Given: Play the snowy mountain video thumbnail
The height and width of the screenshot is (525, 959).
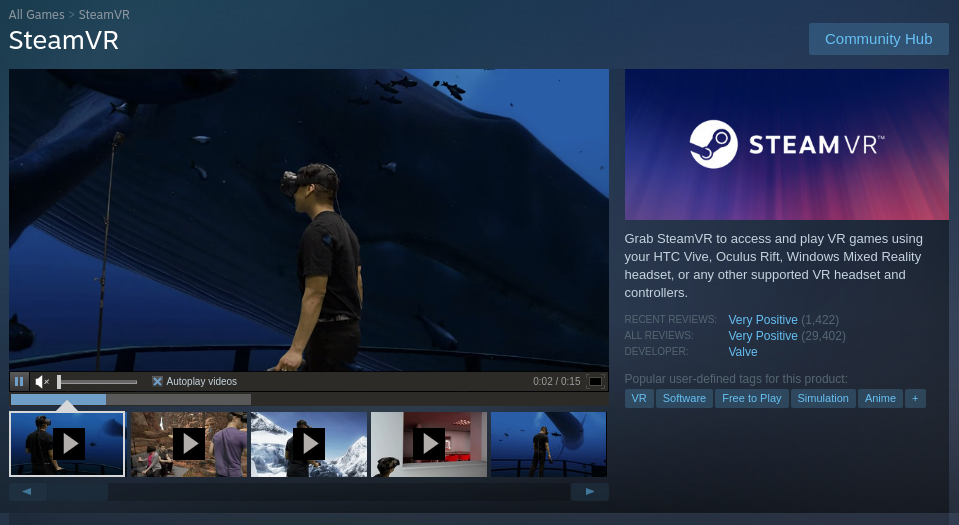Looking at the screenshot, I should (309, 444).
